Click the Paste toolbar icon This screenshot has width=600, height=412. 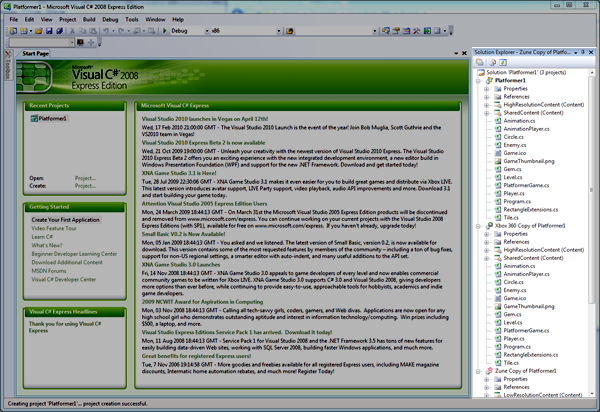(x=93, y=31)
